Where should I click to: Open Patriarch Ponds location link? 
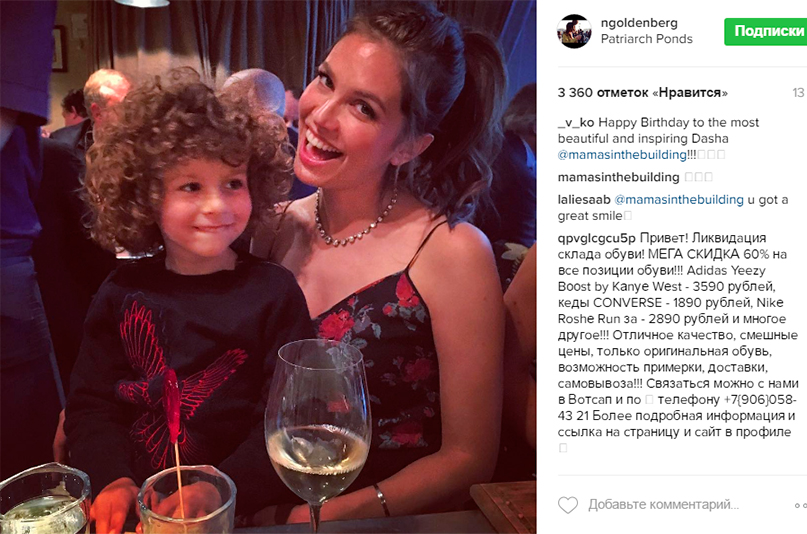(646, 39)
